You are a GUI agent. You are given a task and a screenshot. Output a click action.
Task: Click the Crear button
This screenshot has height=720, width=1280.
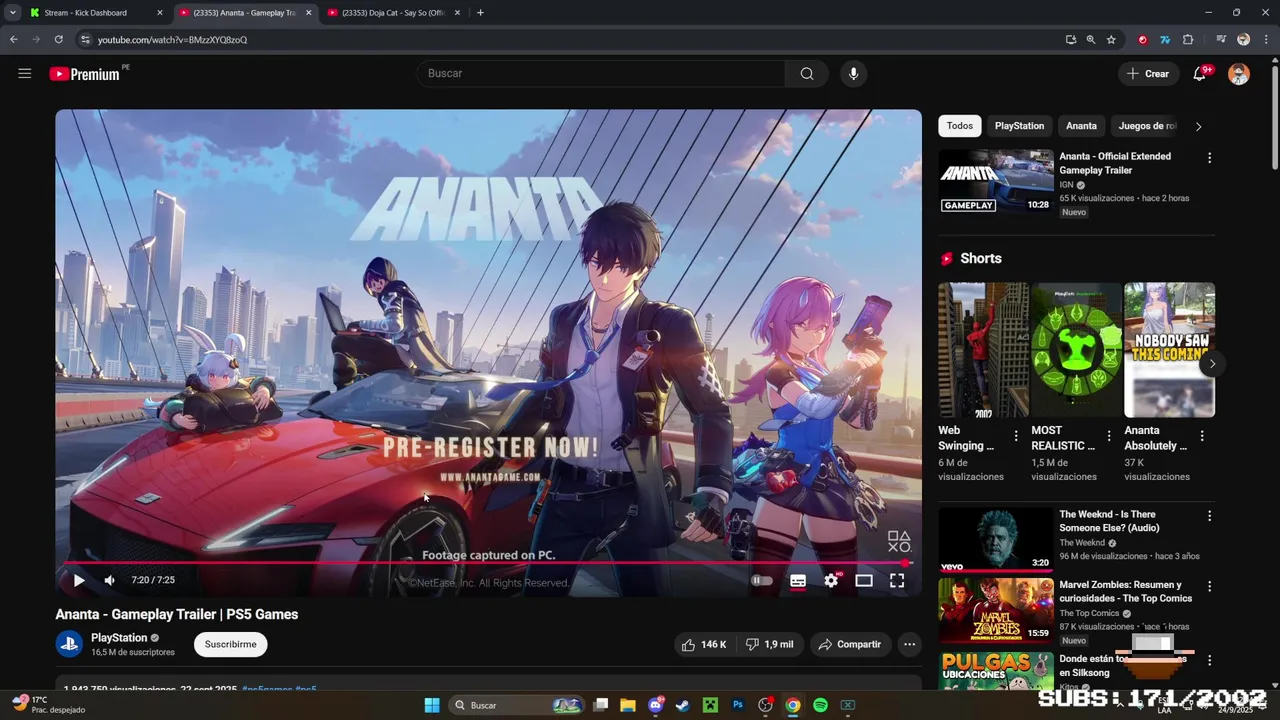click(1148, 73)
